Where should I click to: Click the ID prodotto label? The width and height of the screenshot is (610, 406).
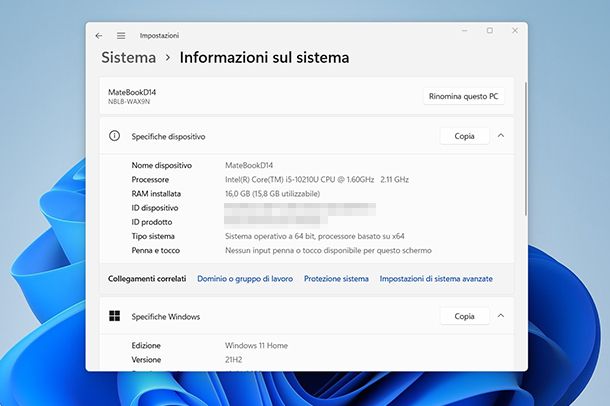152,222
